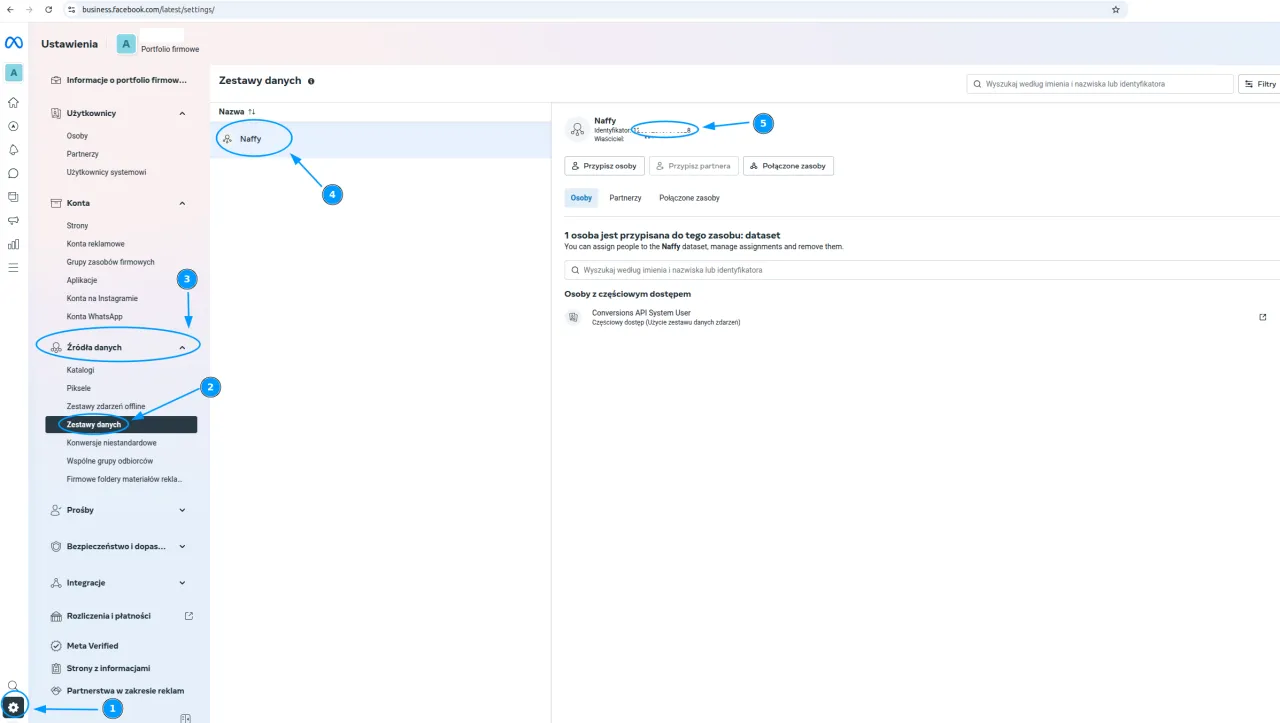Open the inbox chat bubble icon

pos(14,173)
